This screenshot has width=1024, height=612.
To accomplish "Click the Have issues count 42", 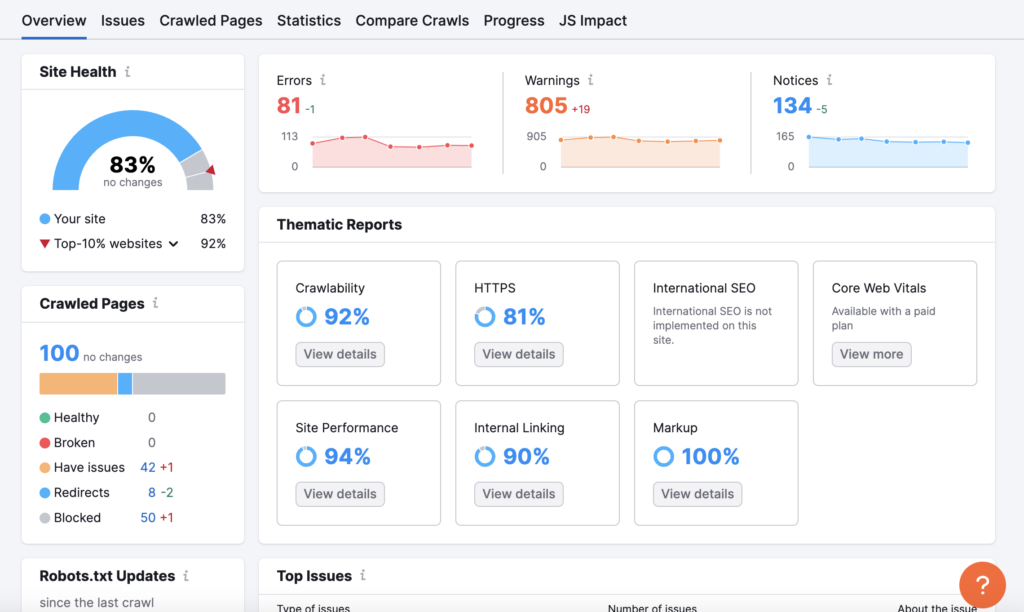I will (148, 468).
